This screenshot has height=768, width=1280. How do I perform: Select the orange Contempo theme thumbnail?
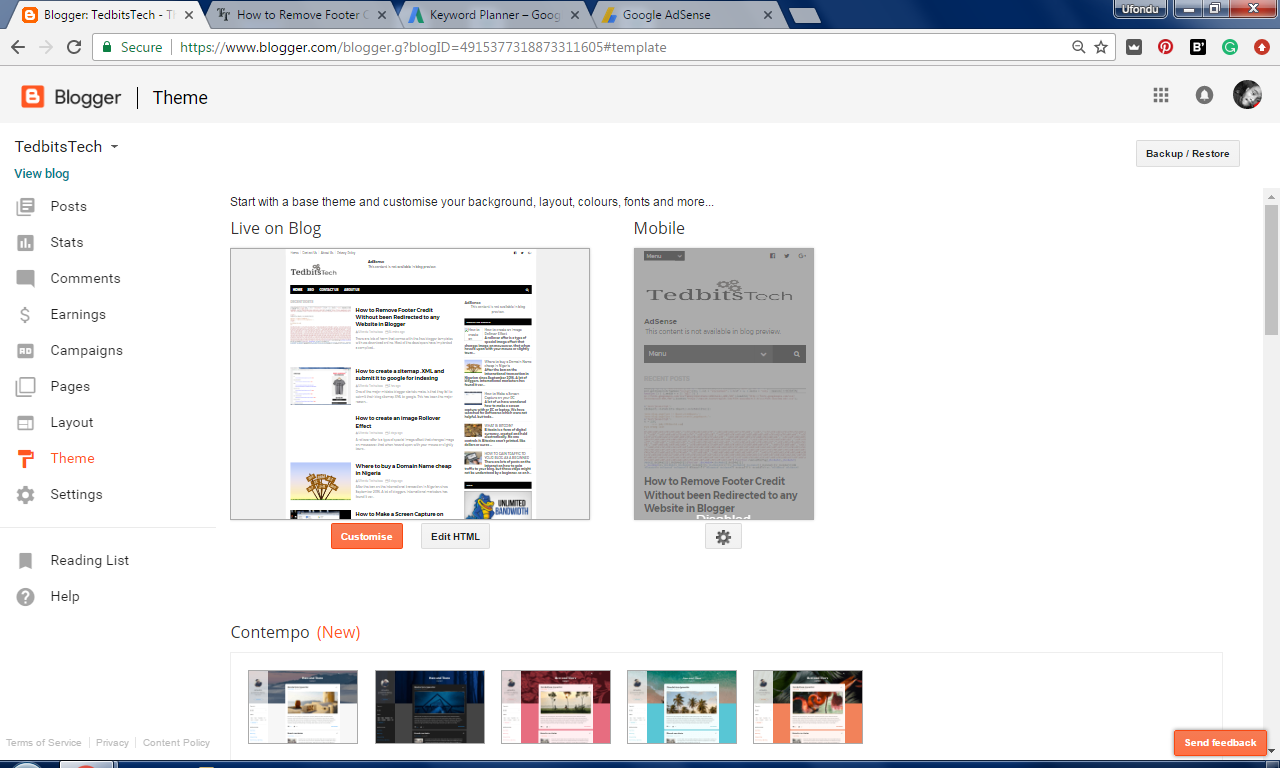click(808, 707)
